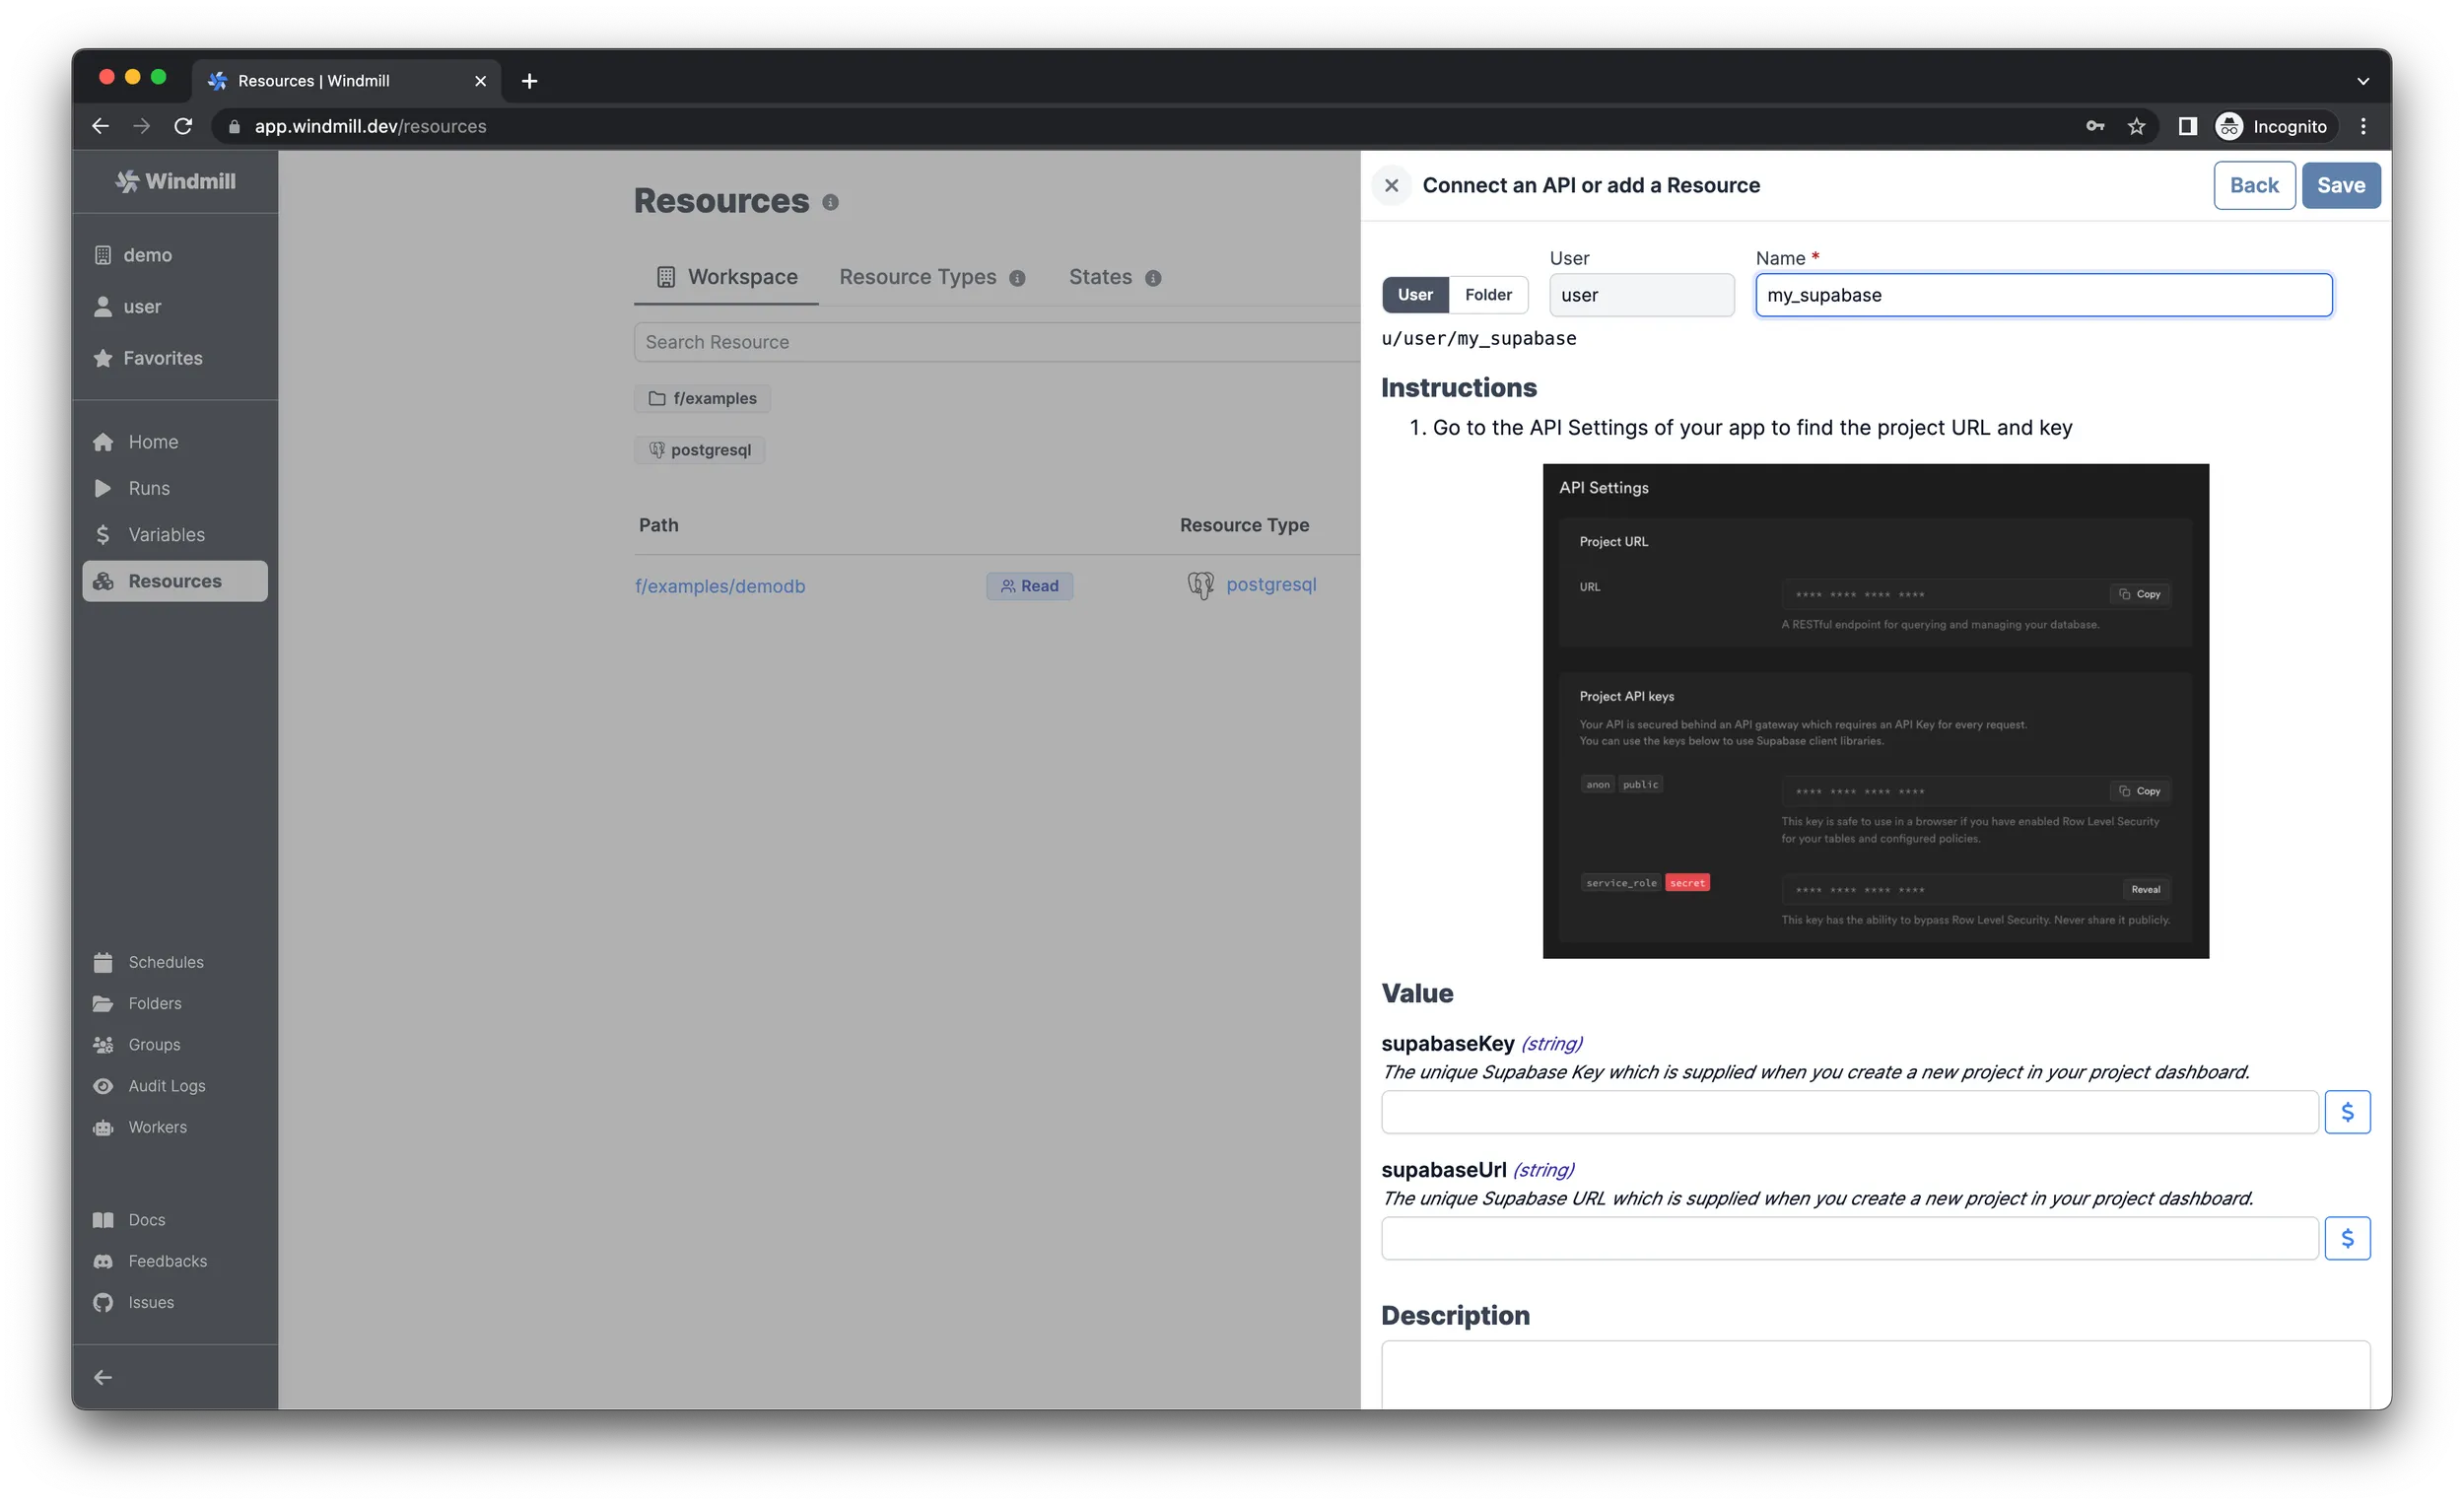Click the supabaseKey variable link icon
The width and height of the screenshot is (2464, 1505).
[2348, 1113]
